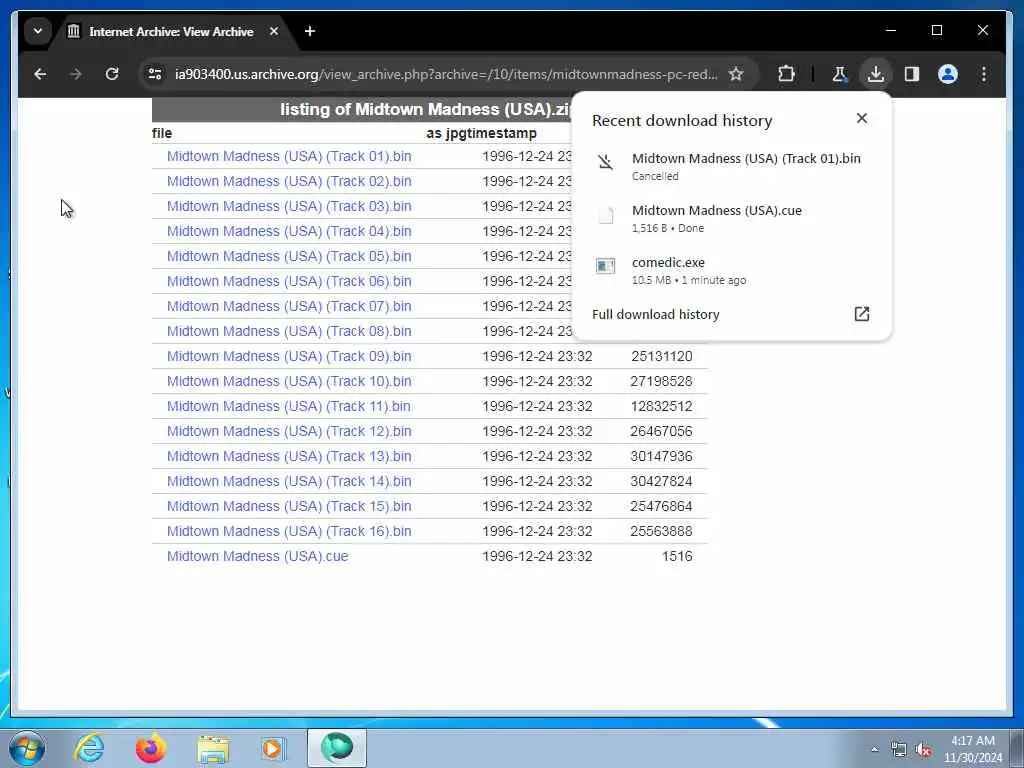Open Track 16.bin file link
The height and width of the screenshot is (768, 1024).
click(x=289, y=531)
